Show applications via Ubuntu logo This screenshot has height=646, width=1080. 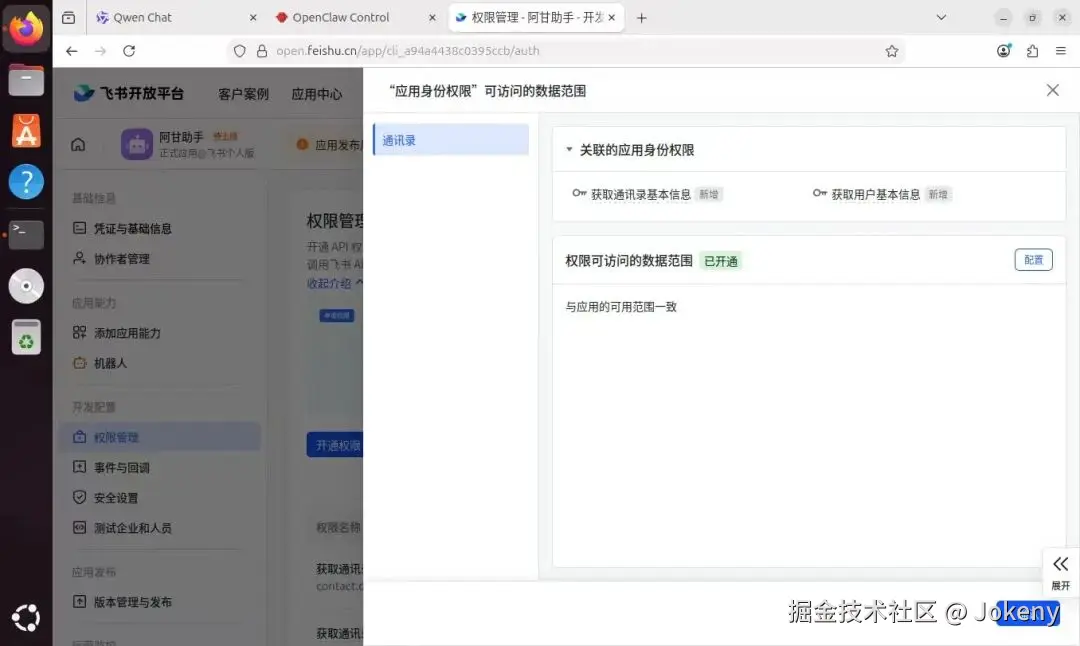26,617
